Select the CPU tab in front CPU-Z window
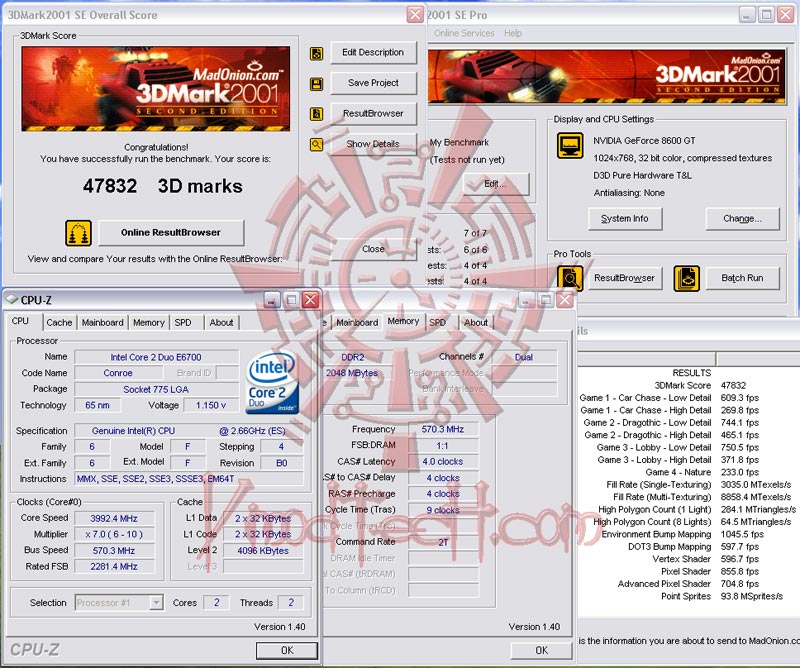800x668 pixels. pos(20,321)
